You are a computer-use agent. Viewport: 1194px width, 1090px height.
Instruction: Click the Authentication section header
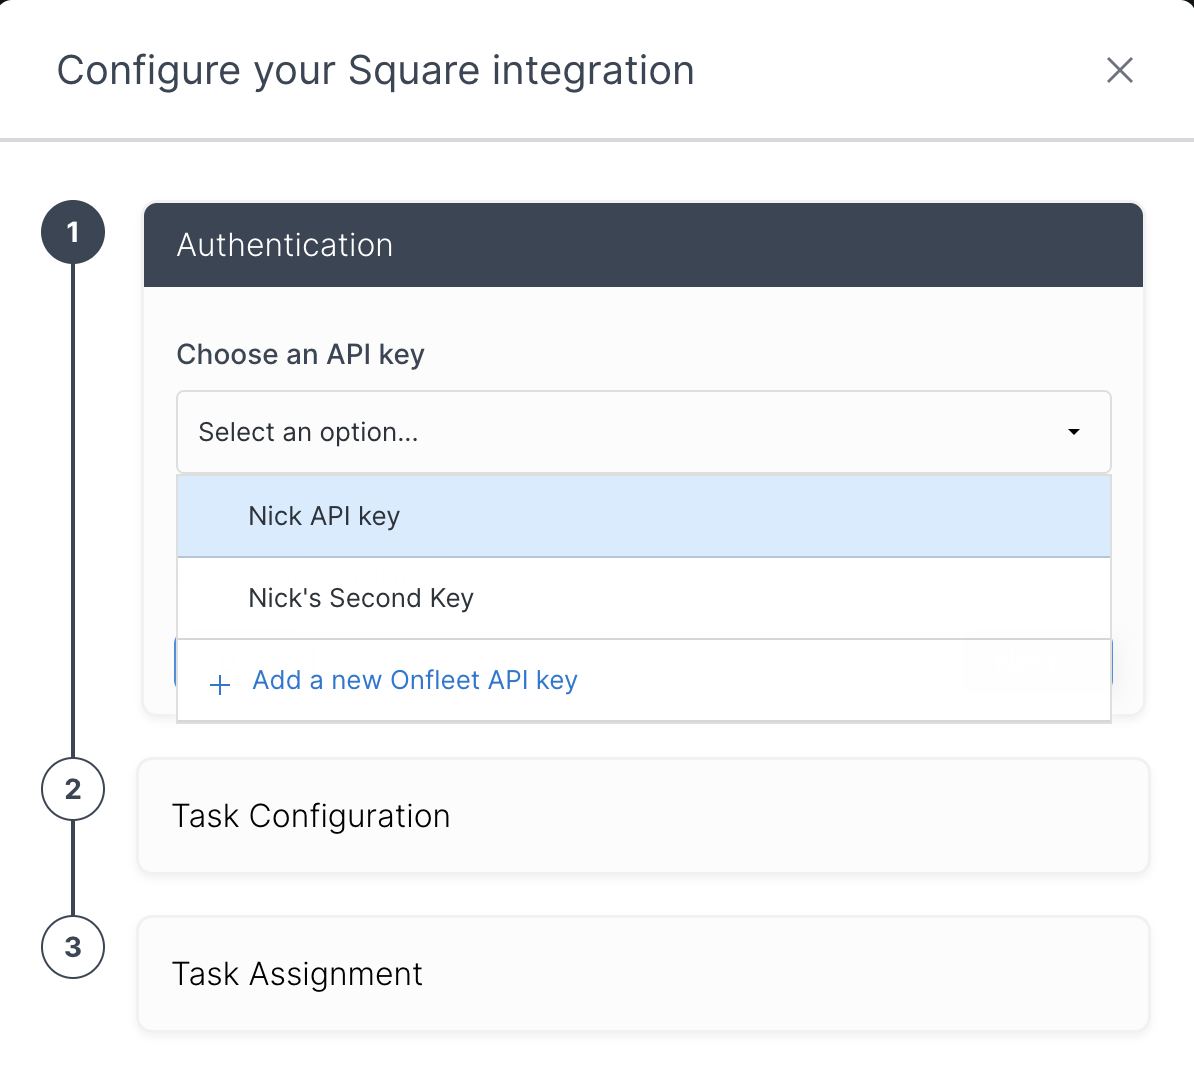tap(643, 245)
